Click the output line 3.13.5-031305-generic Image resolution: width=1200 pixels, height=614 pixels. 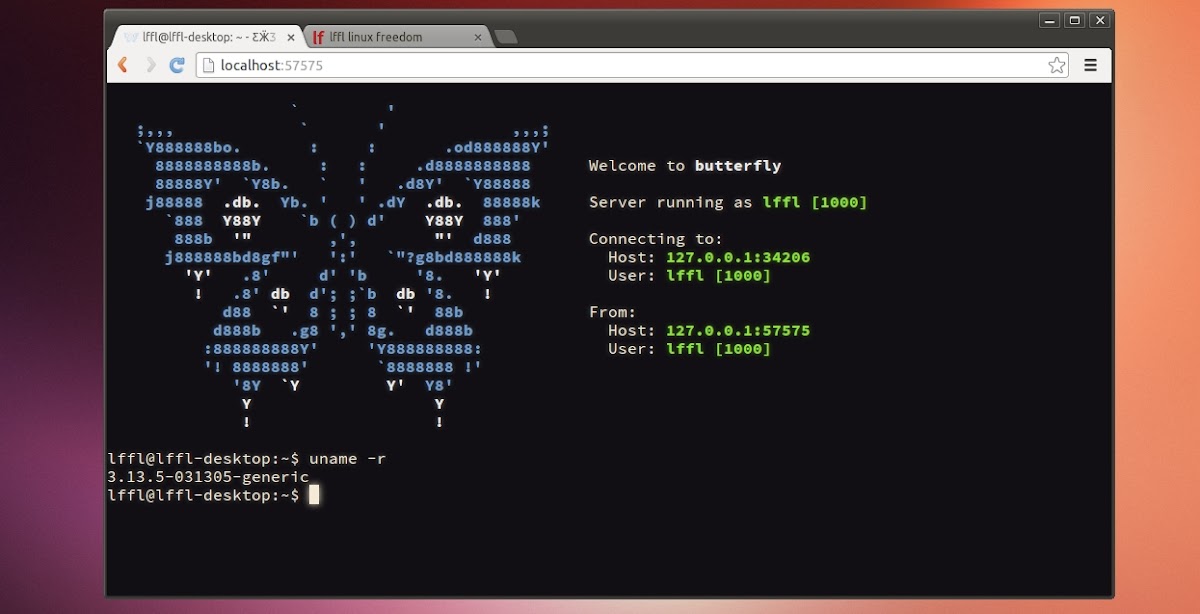(x=208, y=477)
